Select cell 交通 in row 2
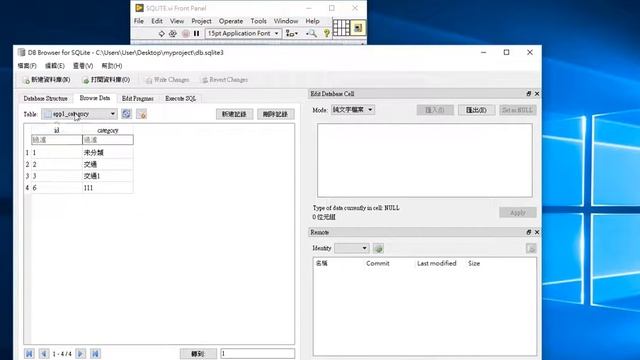The image size is (640, 360). pos(108,164)
